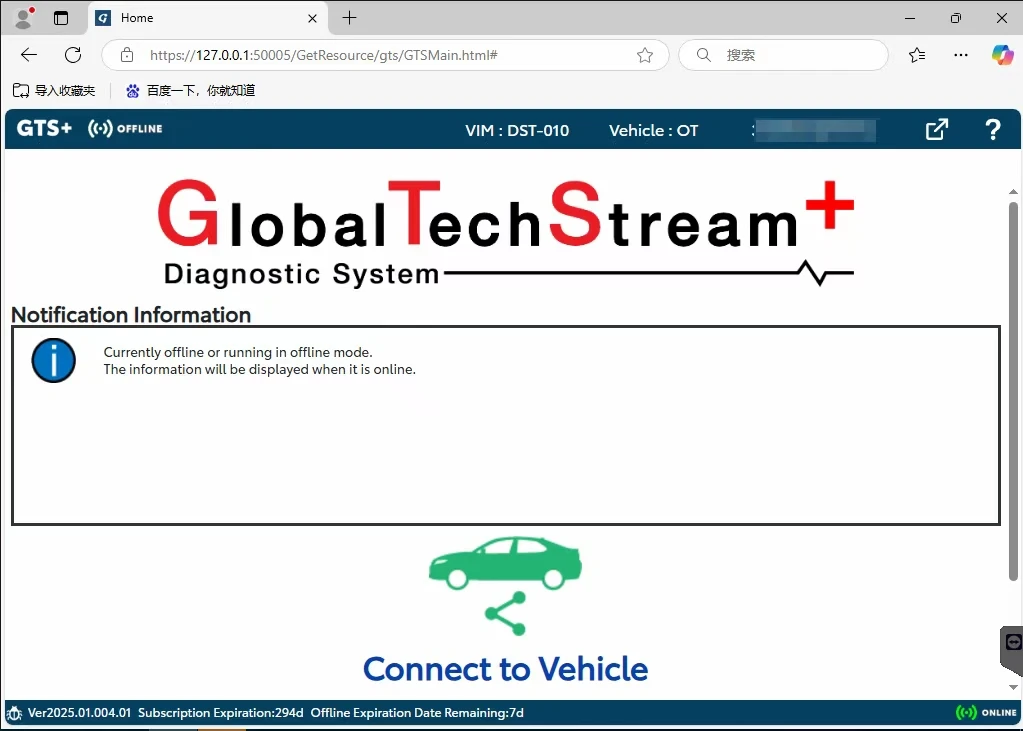Screen dimensions: 1023x731
Task: Click the GTS+ logo in header
Action: tap(44, 129)
